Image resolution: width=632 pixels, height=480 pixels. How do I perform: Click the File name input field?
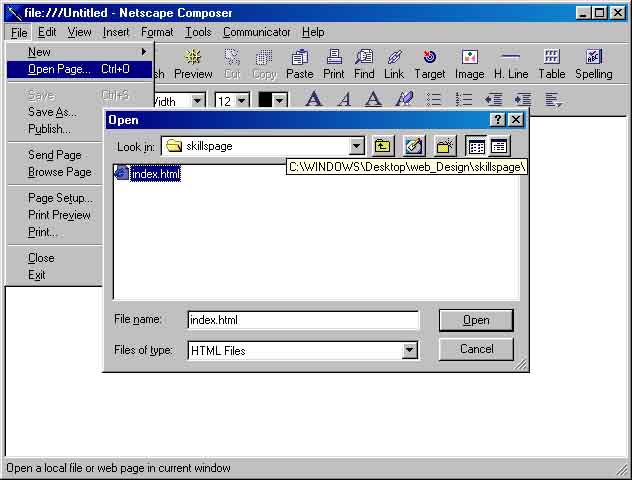coord(303,320)
